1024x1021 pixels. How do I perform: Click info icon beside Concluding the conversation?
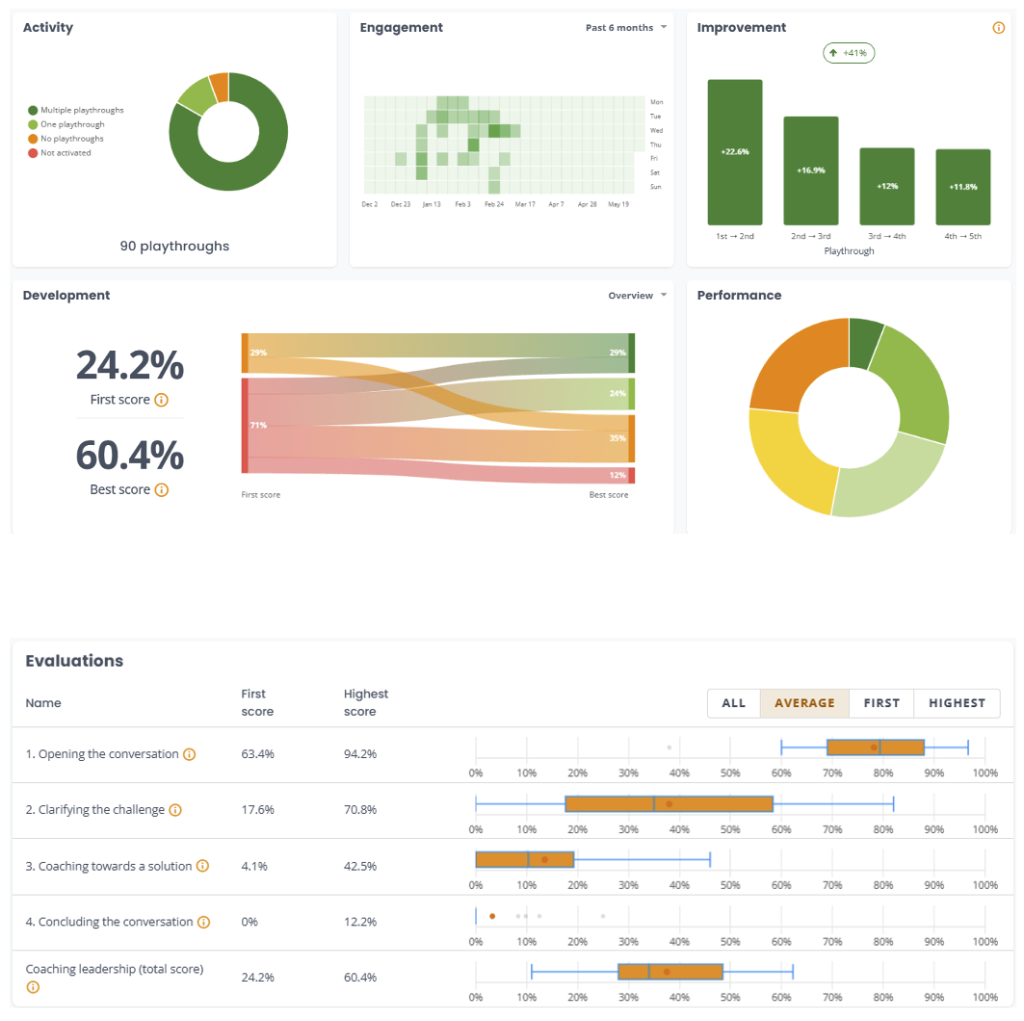tap(204, 922)
